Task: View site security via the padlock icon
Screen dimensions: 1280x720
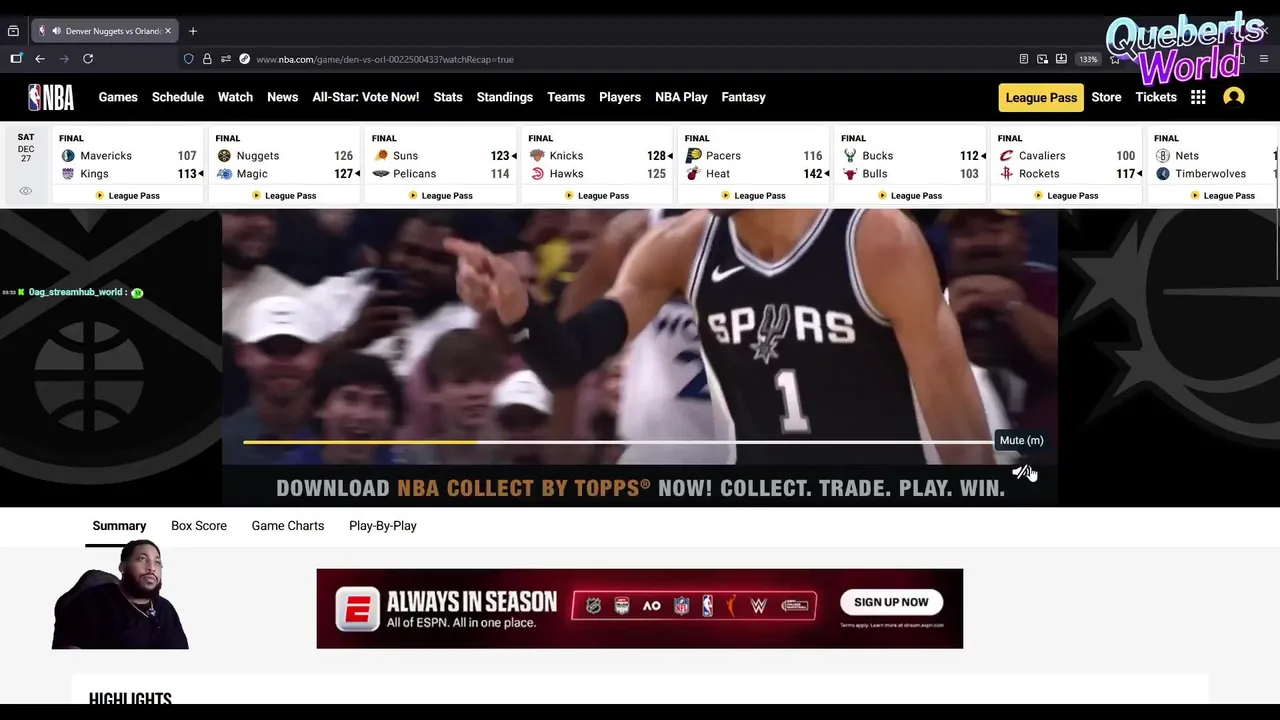Action: coord(207,59)
